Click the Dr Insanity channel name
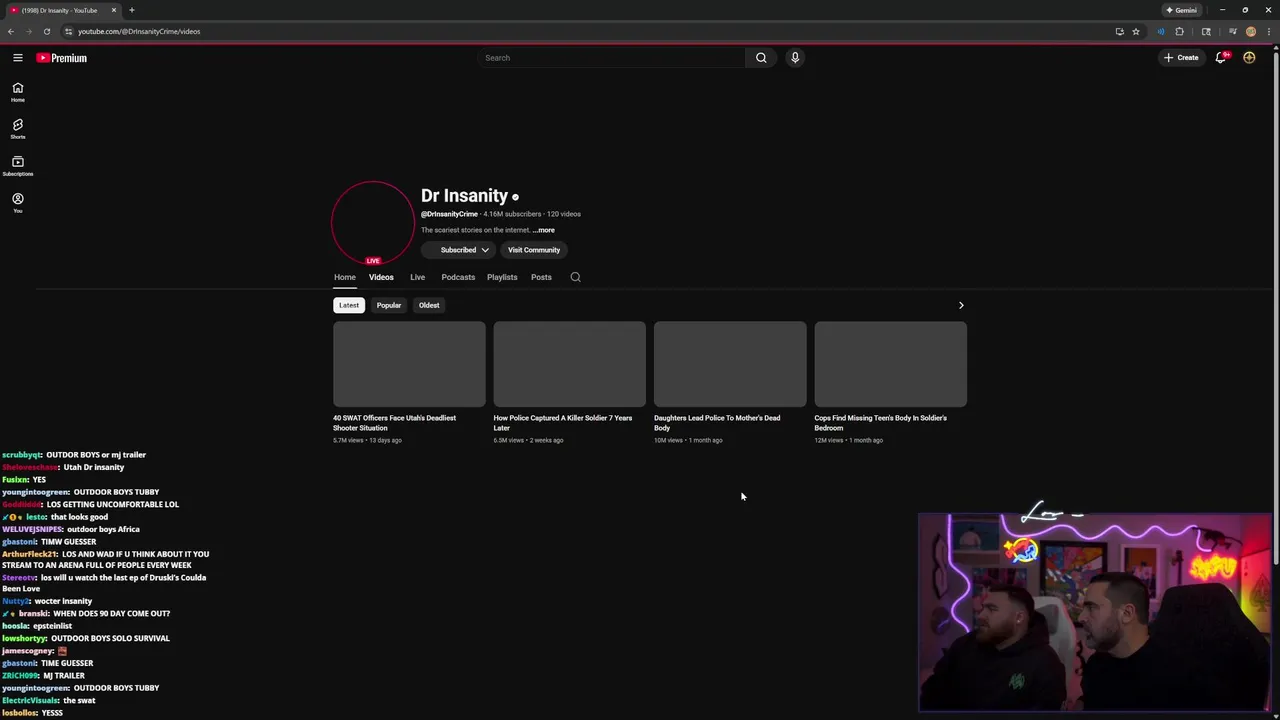Viewport: 1280px width, 720px height. pyautogui.click(x=464, y=196)
